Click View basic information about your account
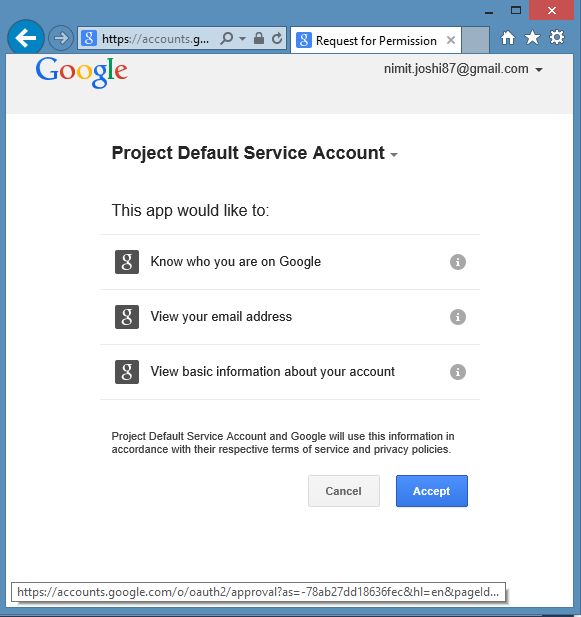This screenshot has height=617, width=581. coord(273,372)
